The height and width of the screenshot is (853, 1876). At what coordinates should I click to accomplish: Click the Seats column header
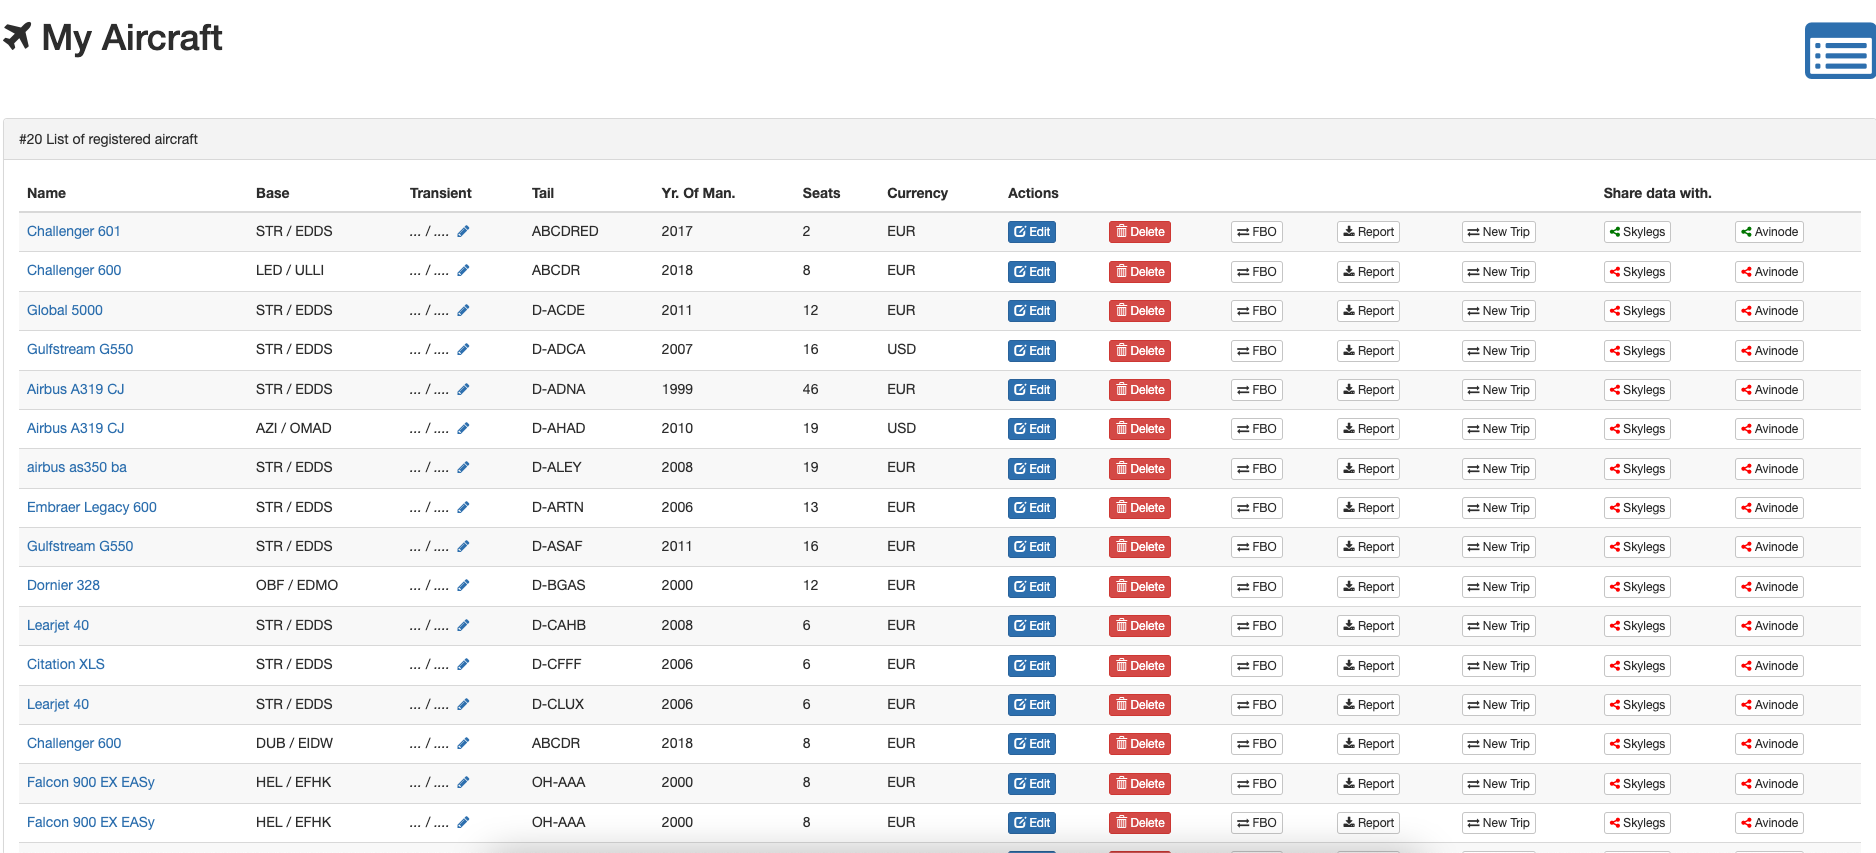pos(820,193)
